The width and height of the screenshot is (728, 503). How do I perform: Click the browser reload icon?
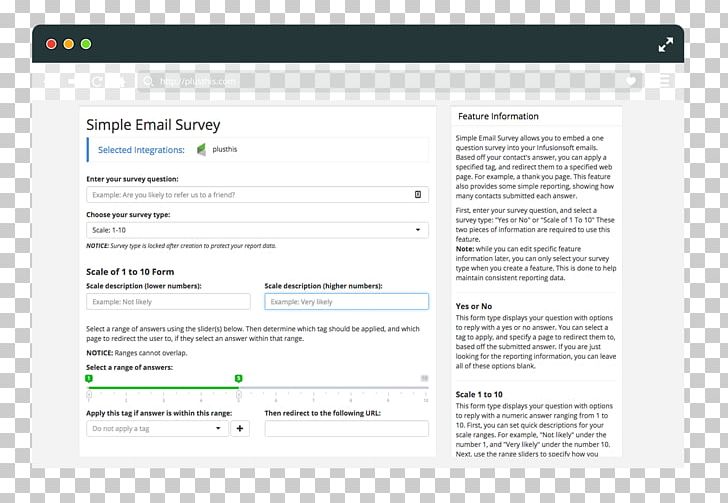tap(97, 81)
